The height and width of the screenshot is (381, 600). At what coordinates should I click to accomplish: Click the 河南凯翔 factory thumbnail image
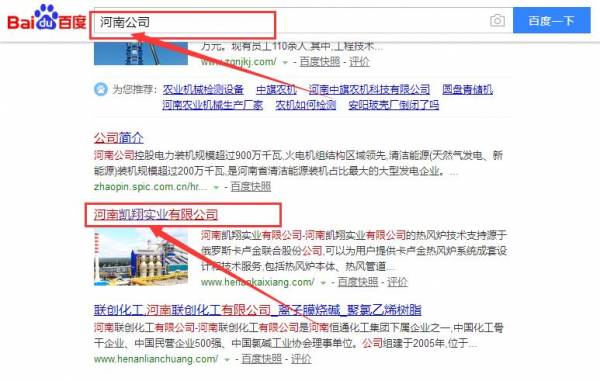point(141,257)
